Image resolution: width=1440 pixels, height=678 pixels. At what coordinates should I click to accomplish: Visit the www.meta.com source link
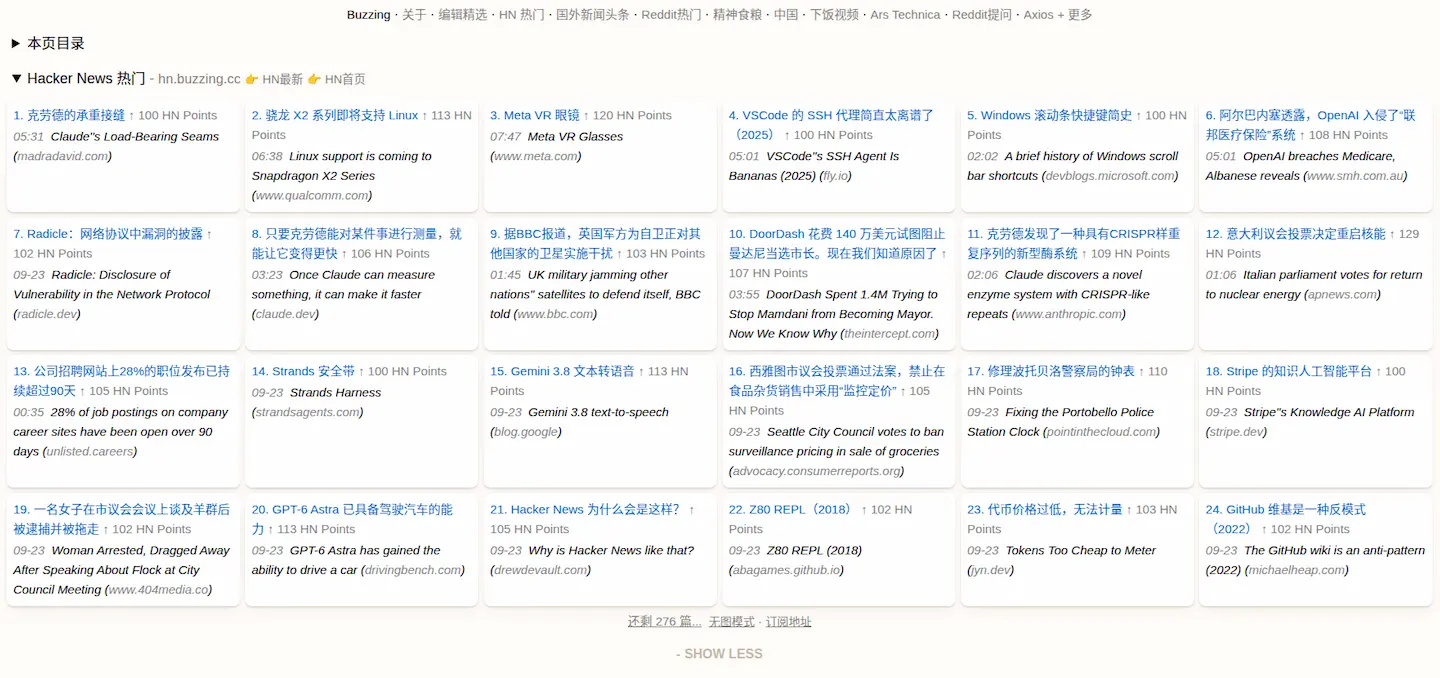click(535, 157)
